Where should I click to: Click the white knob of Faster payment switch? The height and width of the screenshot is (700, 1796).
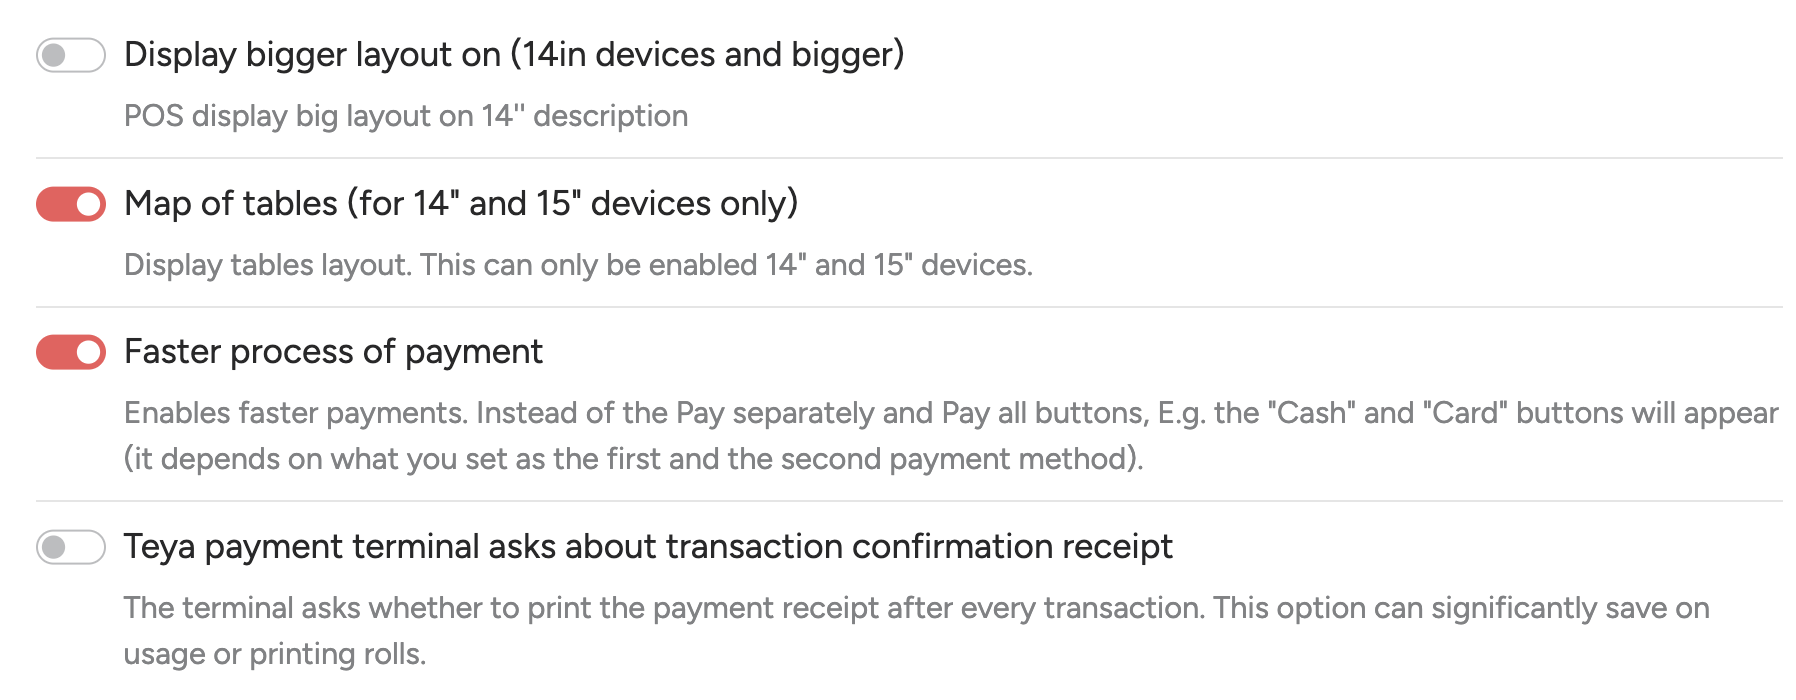[x=89, y=352]
